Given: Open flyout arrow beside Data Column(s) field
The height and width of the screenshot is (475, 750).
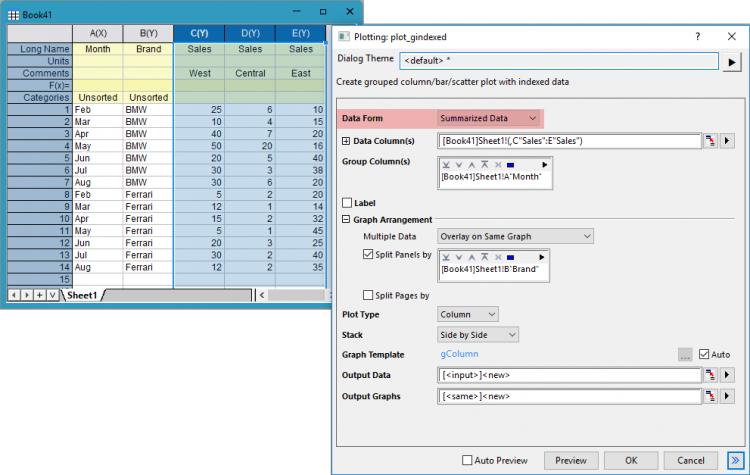Looking at the screenshot, I should 727,141.
